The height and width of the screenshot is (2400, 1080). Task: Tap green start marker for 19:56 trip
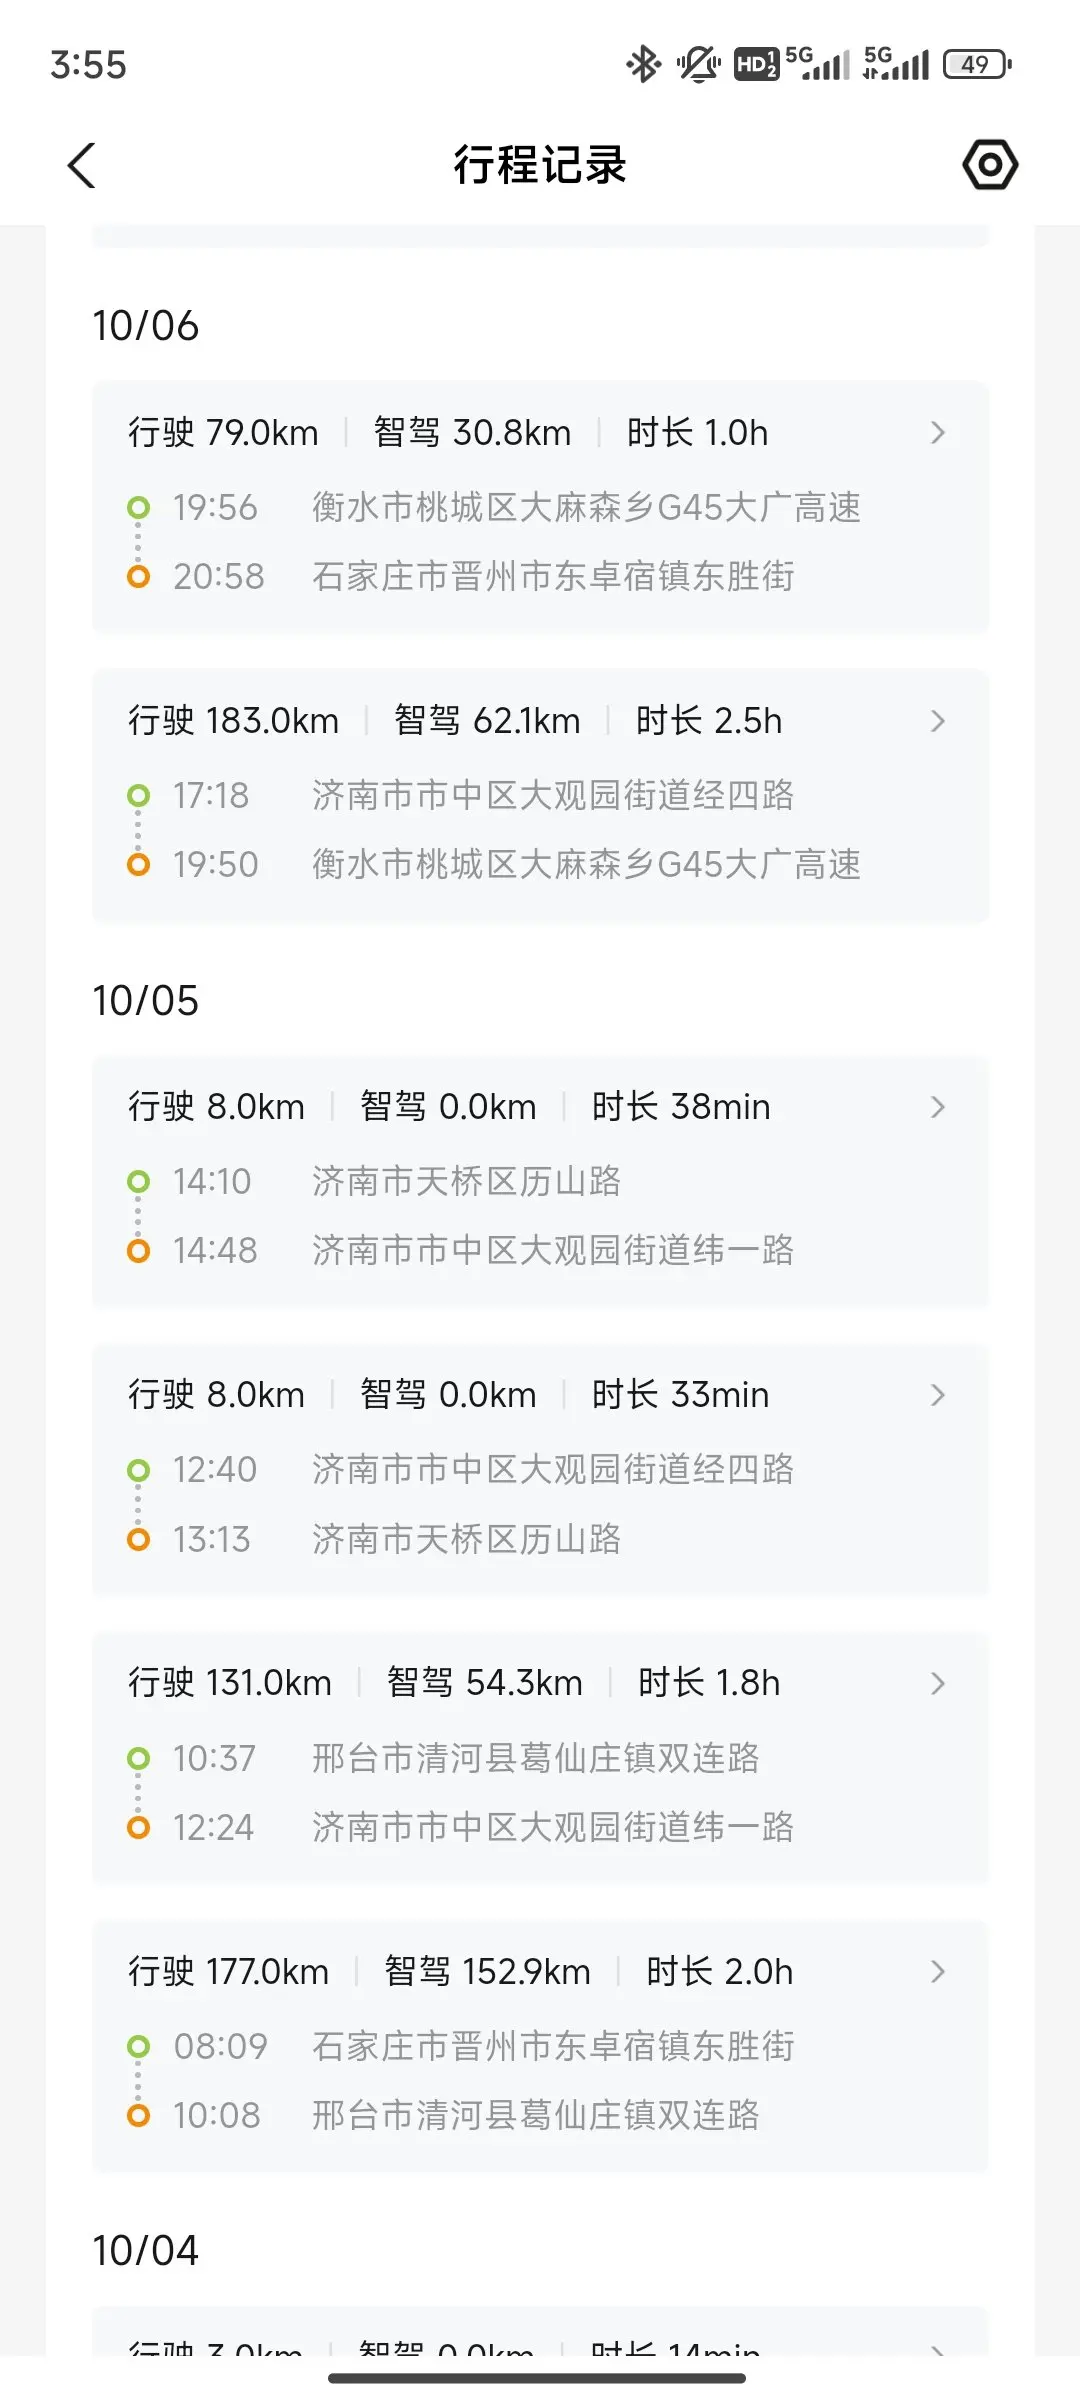pos(139,508)
